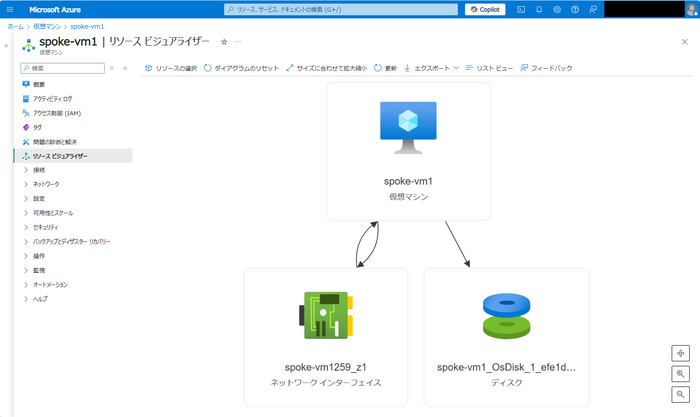Expand the 監視 menu section
This screenshot has width=700, height=417.
pos(39,270)
